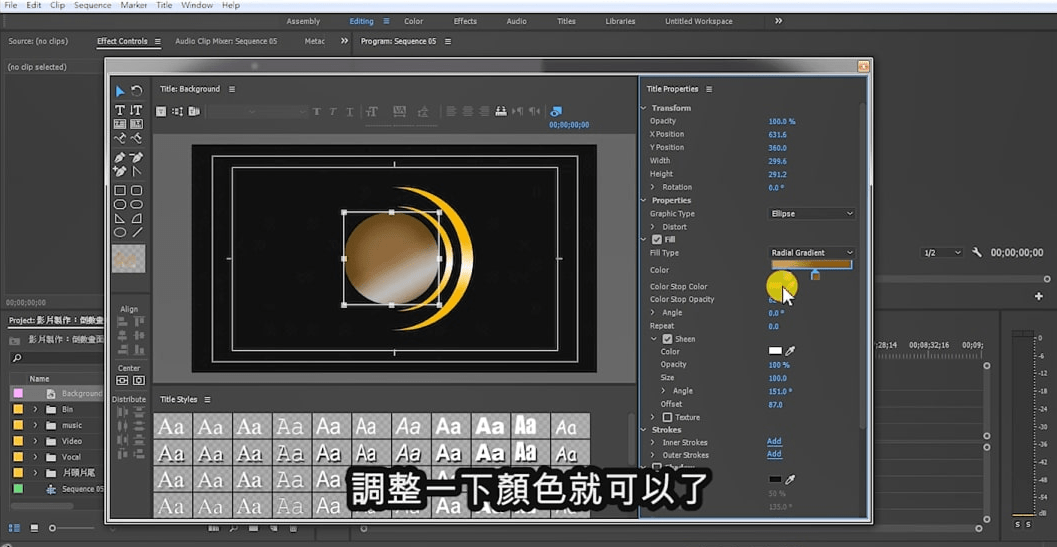This screenshot has height=547, width=1057.
Task: Choose the horizontal Type tool
Action: pyautogui.click(x=120, y=110)
